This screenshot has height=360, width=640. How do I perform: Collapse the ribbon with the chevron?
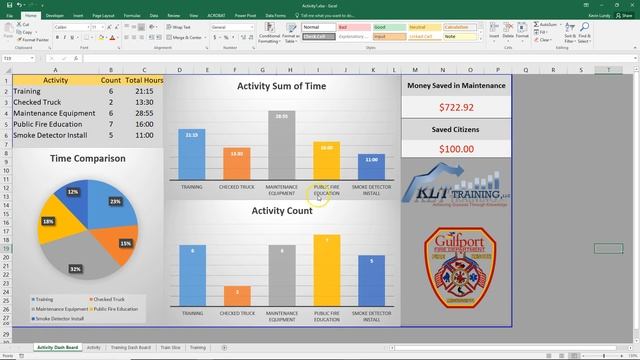tap(635, 48)
